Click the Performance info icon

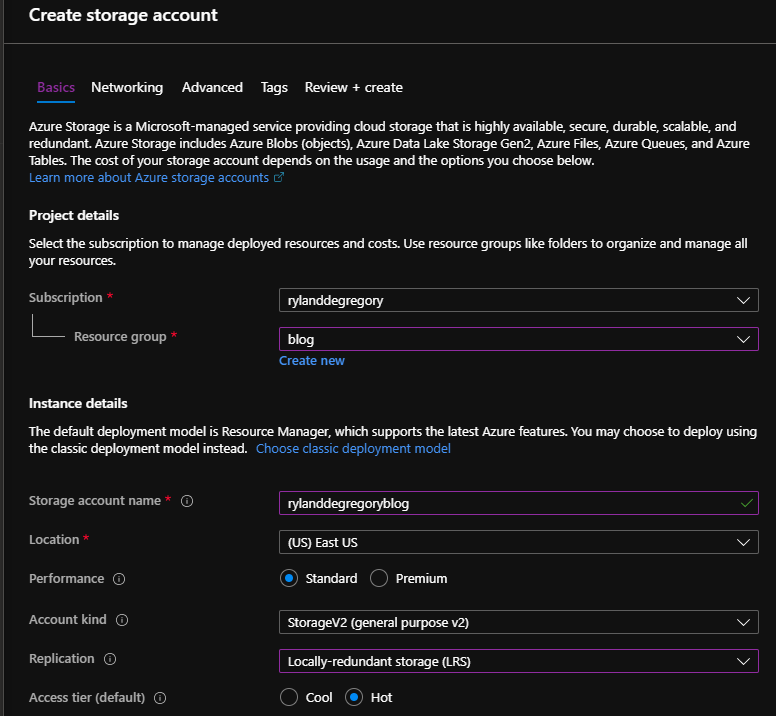[x=119, y=579]
